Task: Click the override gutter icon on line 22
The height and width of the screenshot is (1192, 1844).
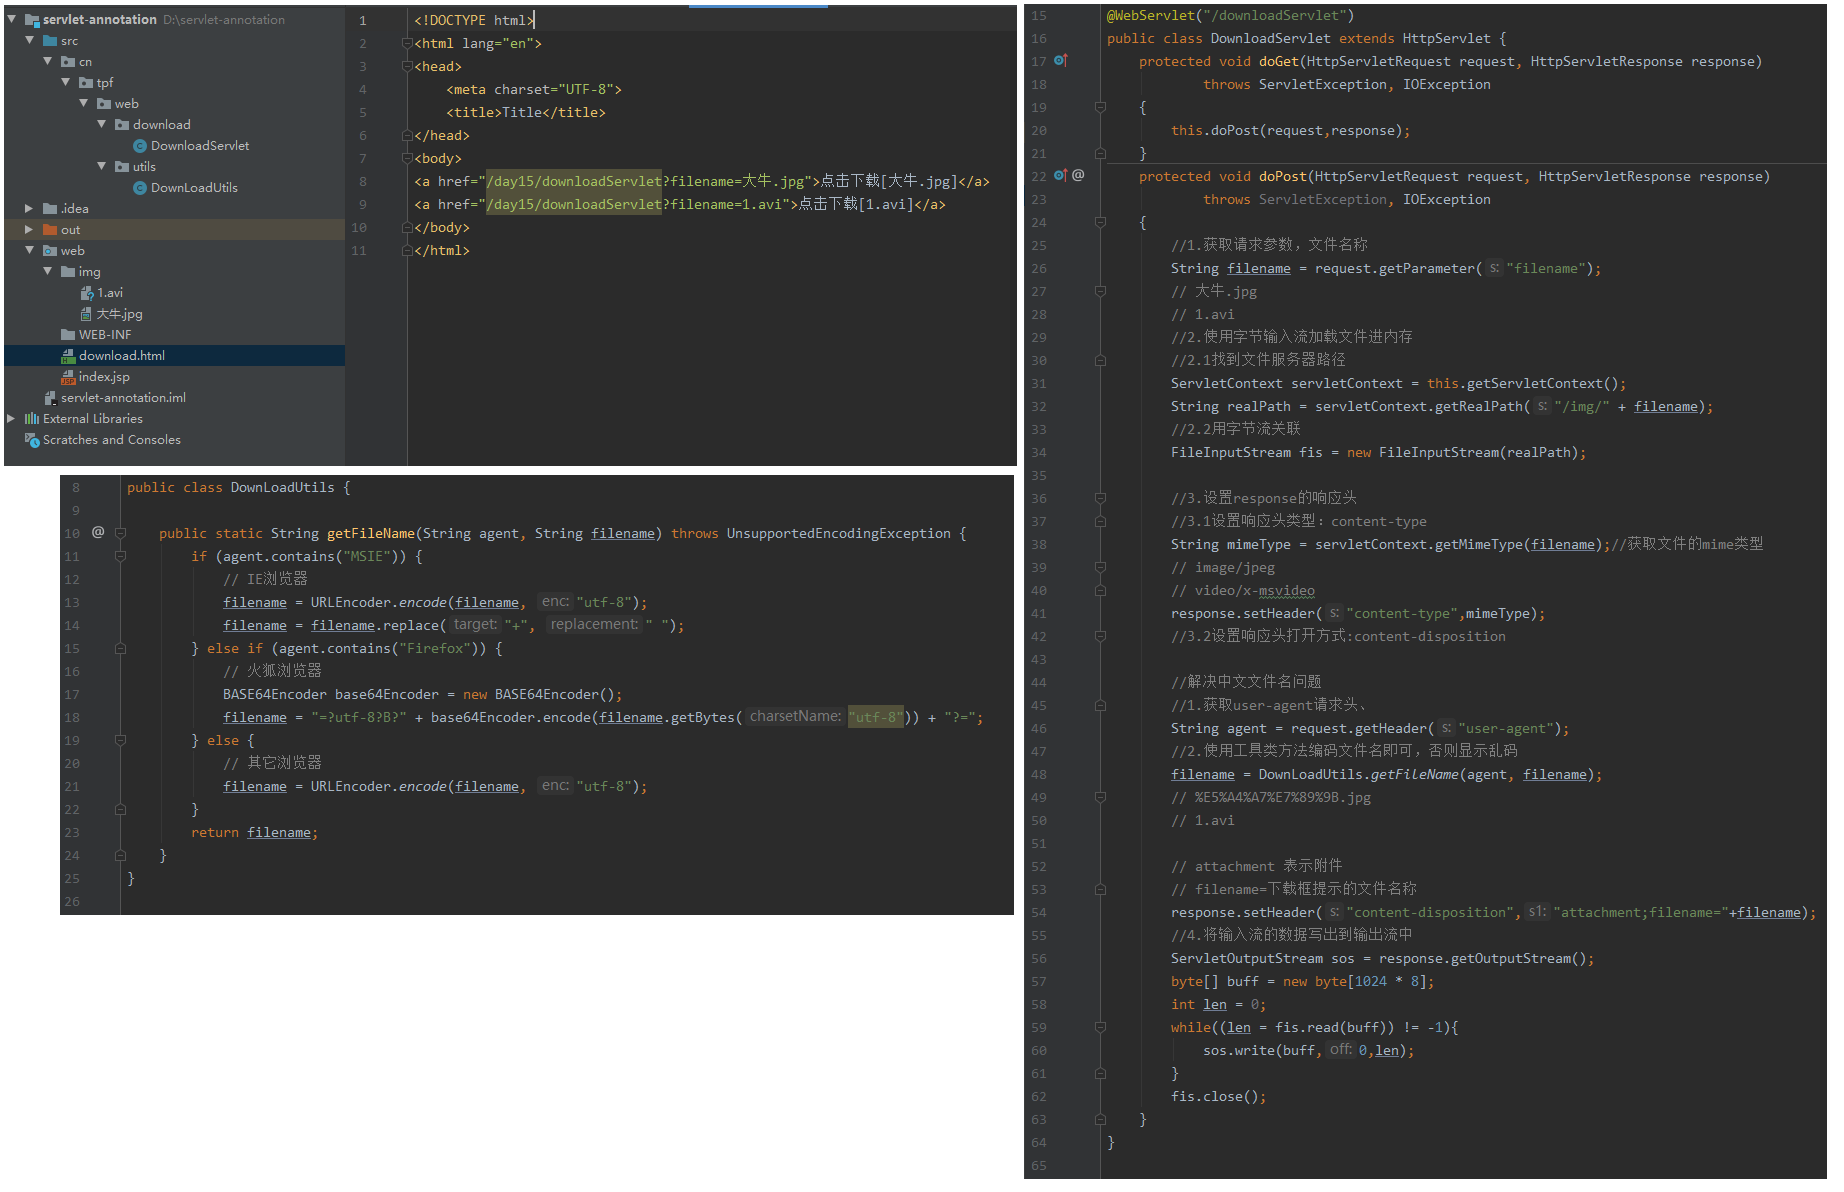Action: (x=1061, y=176)
